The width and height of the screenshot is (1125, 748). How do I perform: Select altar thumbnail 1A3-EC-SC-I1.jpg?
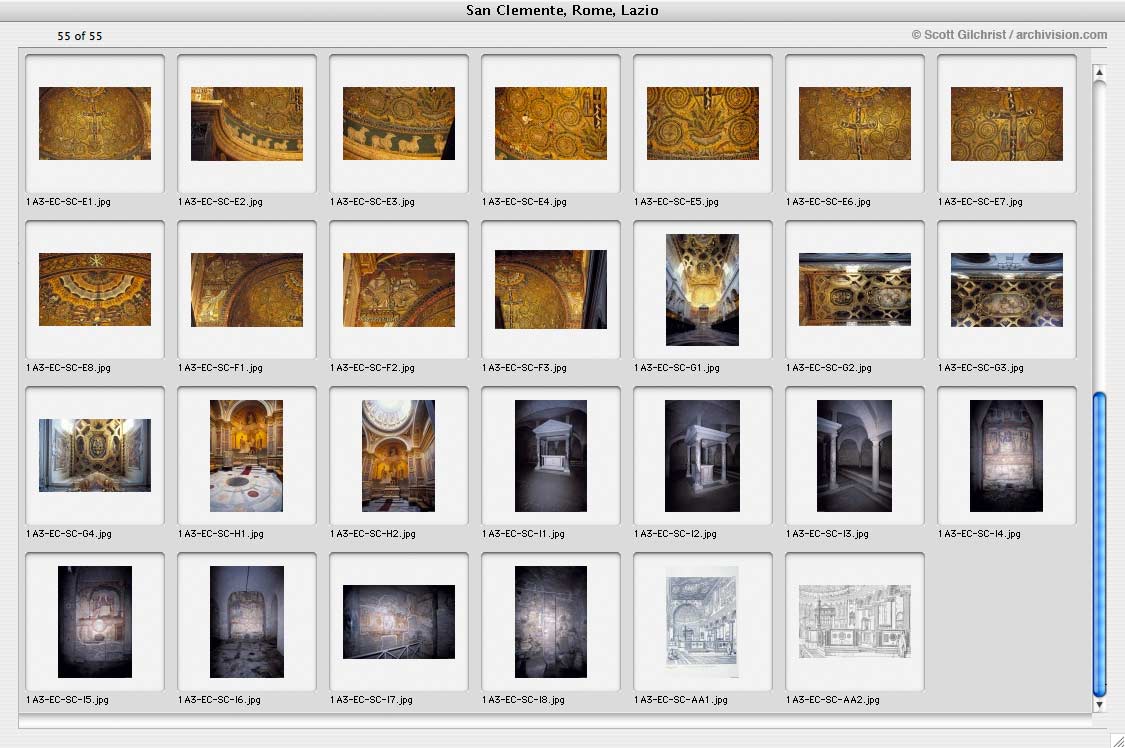click(551, 455)
